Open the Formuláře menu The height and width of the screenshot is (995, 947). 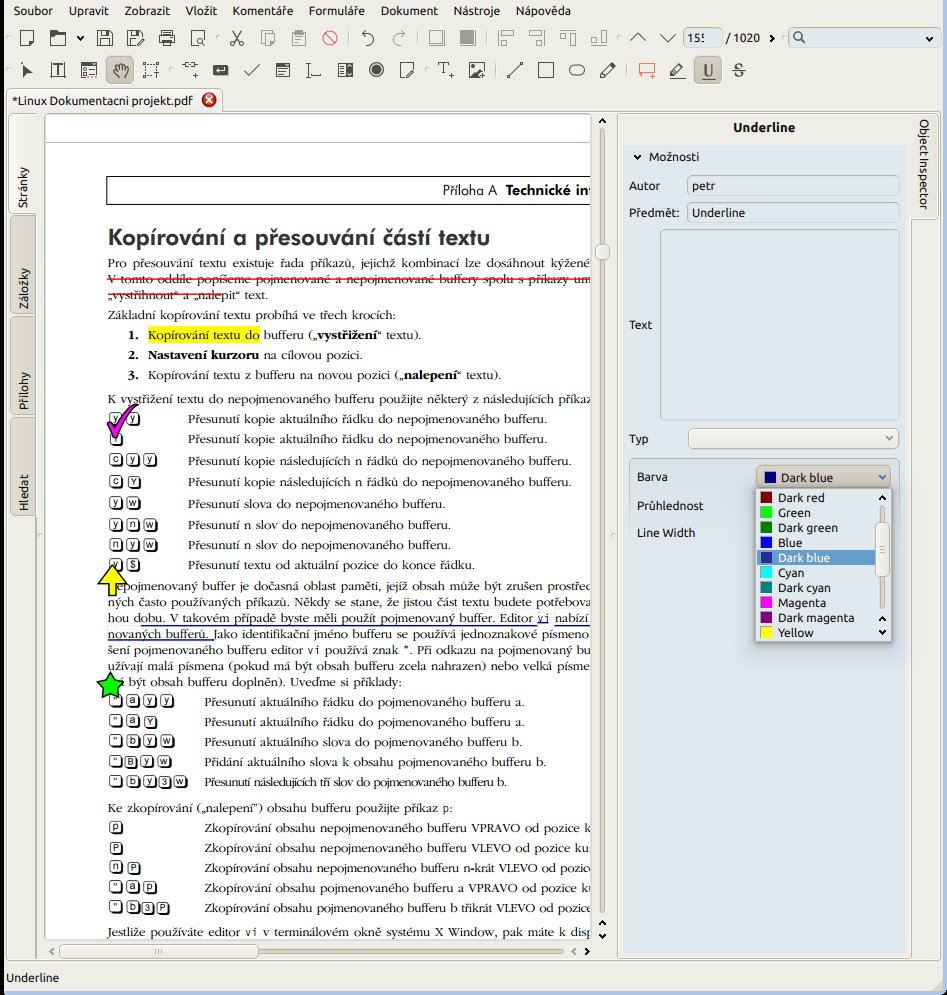(336, 11)
